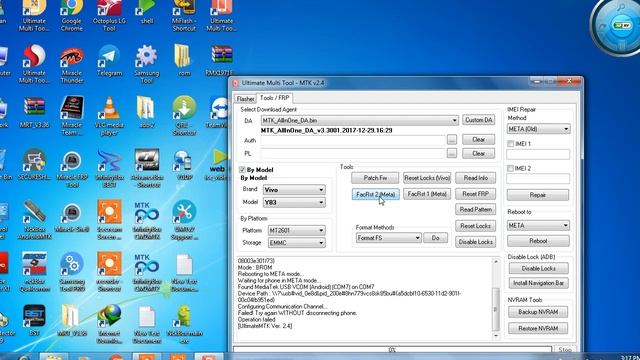Enable the IMEI 1 checkbox

coord(510,144)
